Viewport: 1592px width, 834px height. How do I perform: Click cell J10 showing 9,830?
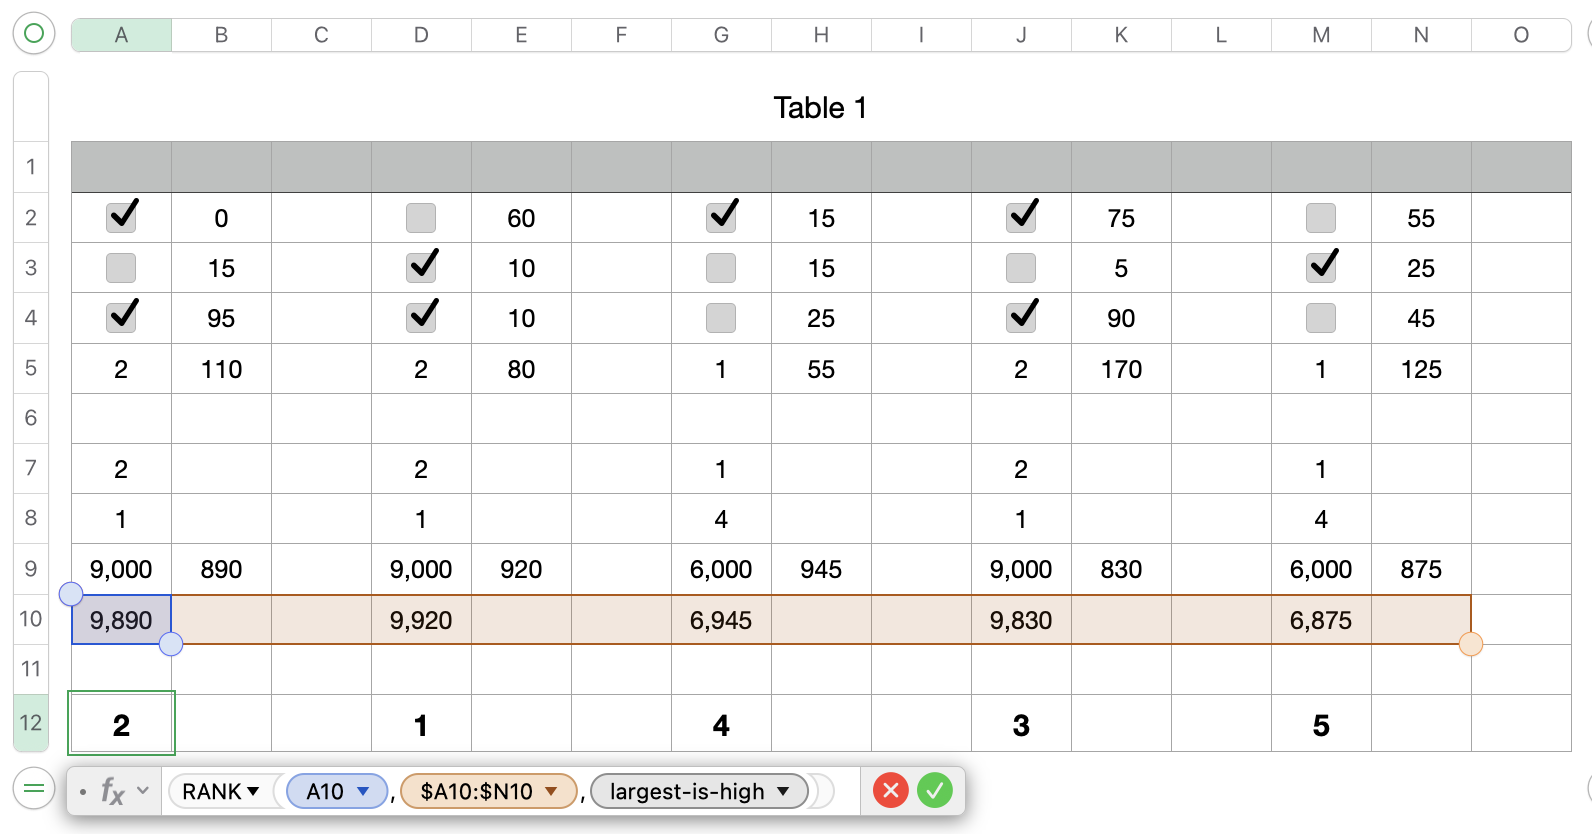1021,620
